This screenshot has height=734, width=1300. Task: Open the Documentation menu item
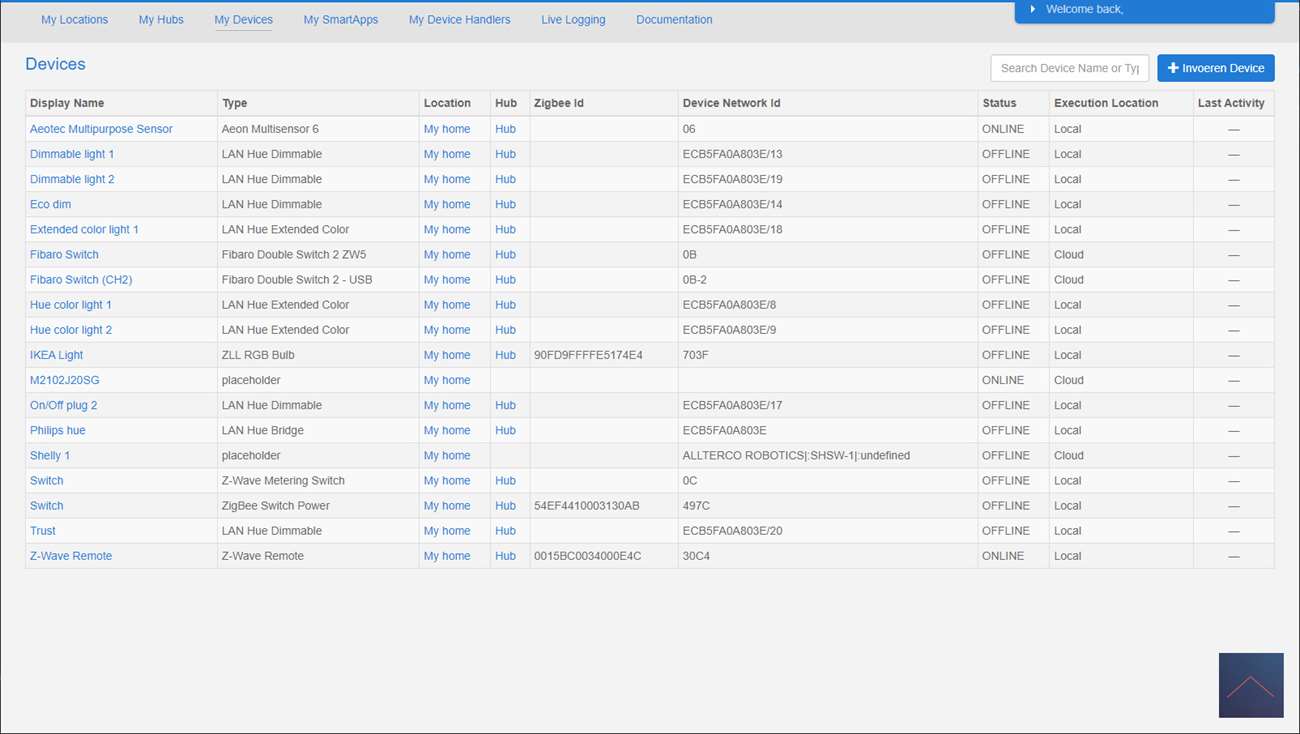click(674, 19)
